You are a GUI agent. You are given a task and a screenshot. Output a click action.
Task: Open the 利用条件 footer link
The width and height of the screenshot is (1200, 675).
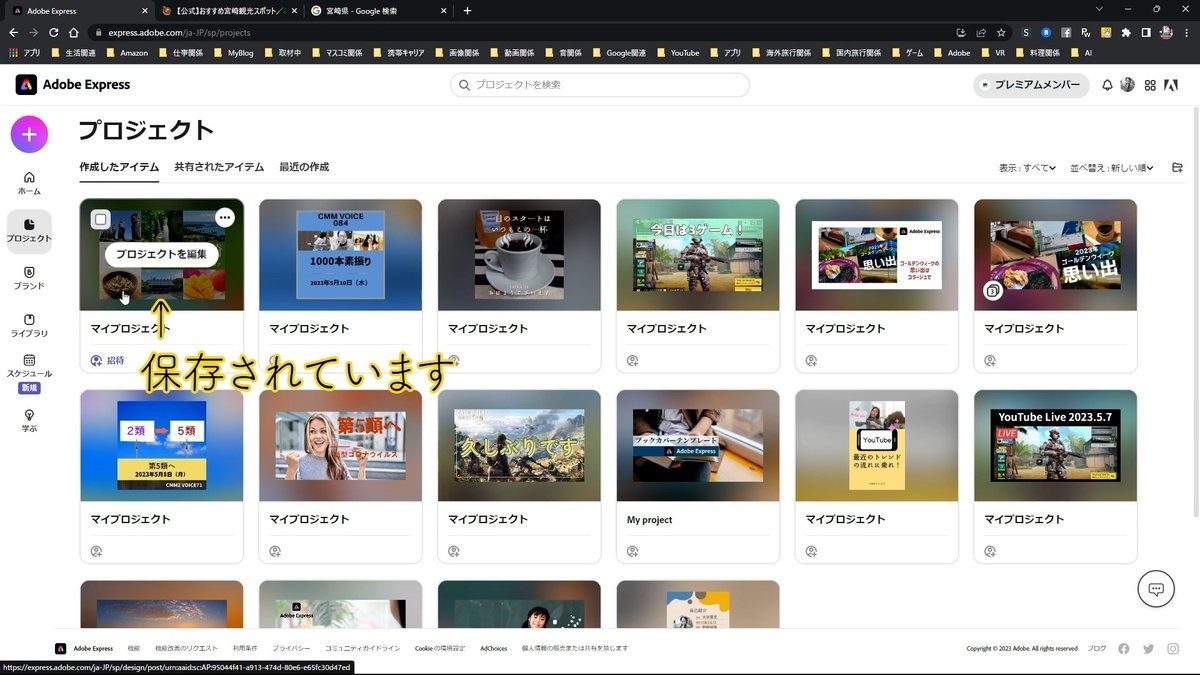click(245, 648)
